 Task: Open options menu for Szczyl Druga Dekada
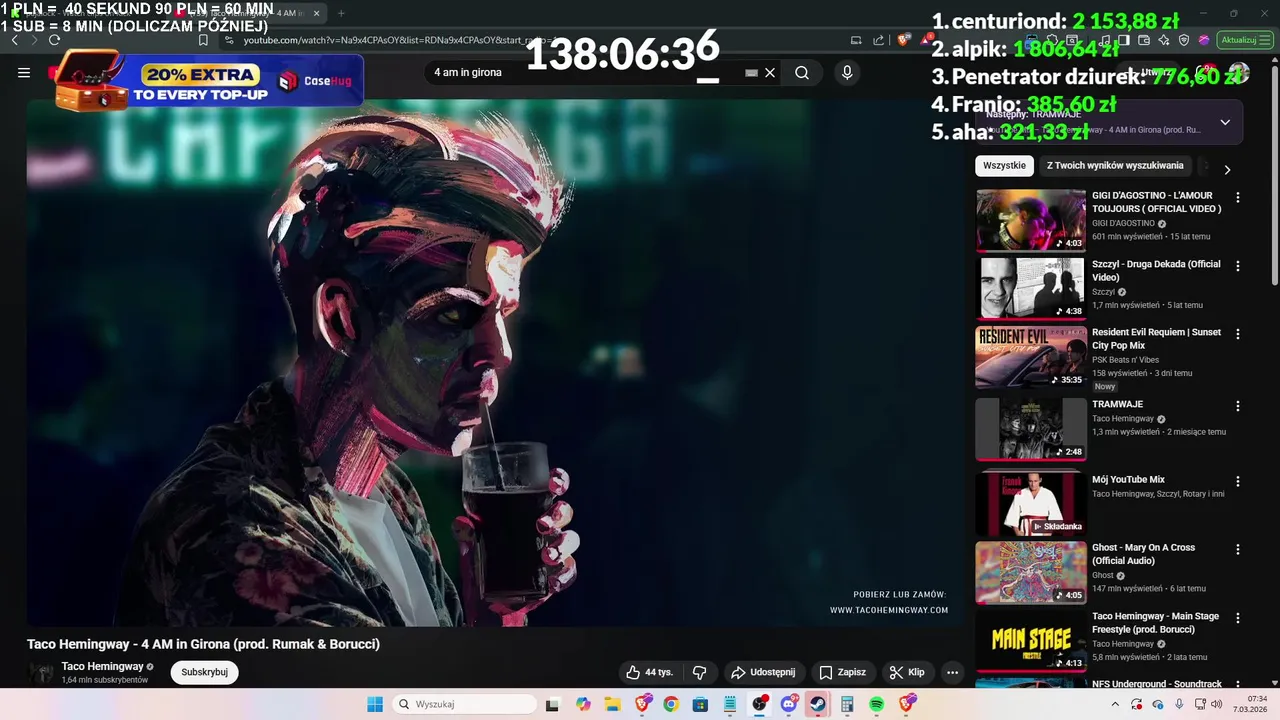click(x=1238, y=266)
